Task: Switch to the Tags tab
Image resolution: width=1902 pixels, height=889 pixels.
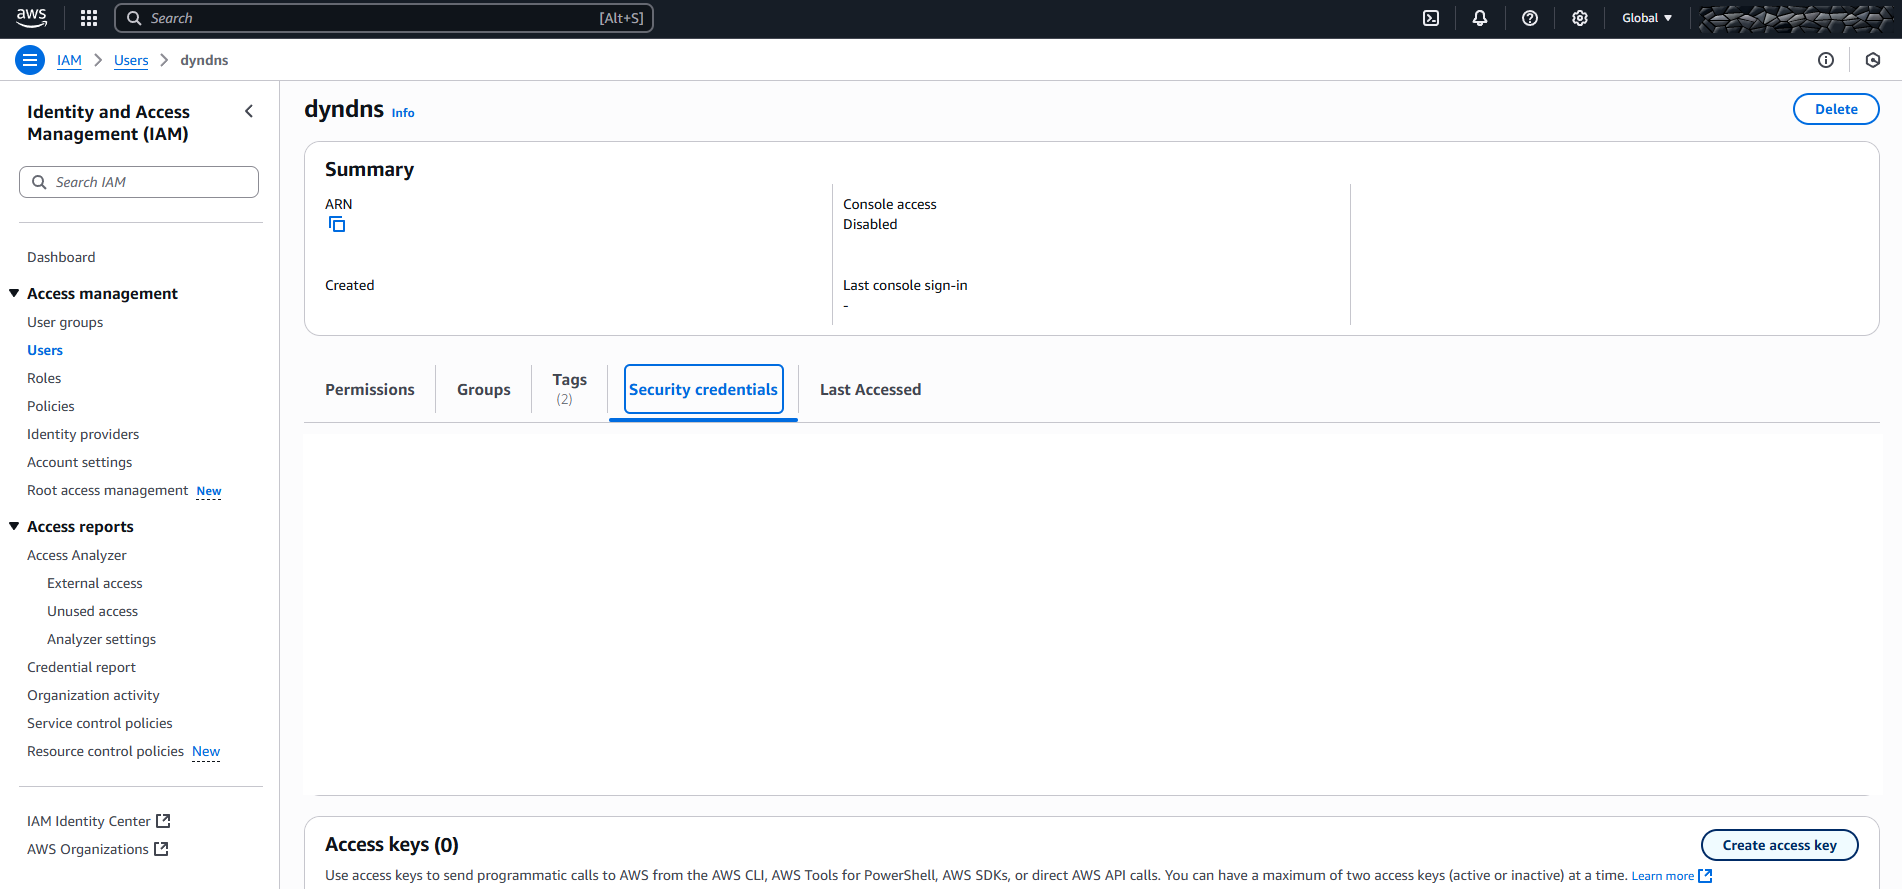Action: click(x=570, y=389)
